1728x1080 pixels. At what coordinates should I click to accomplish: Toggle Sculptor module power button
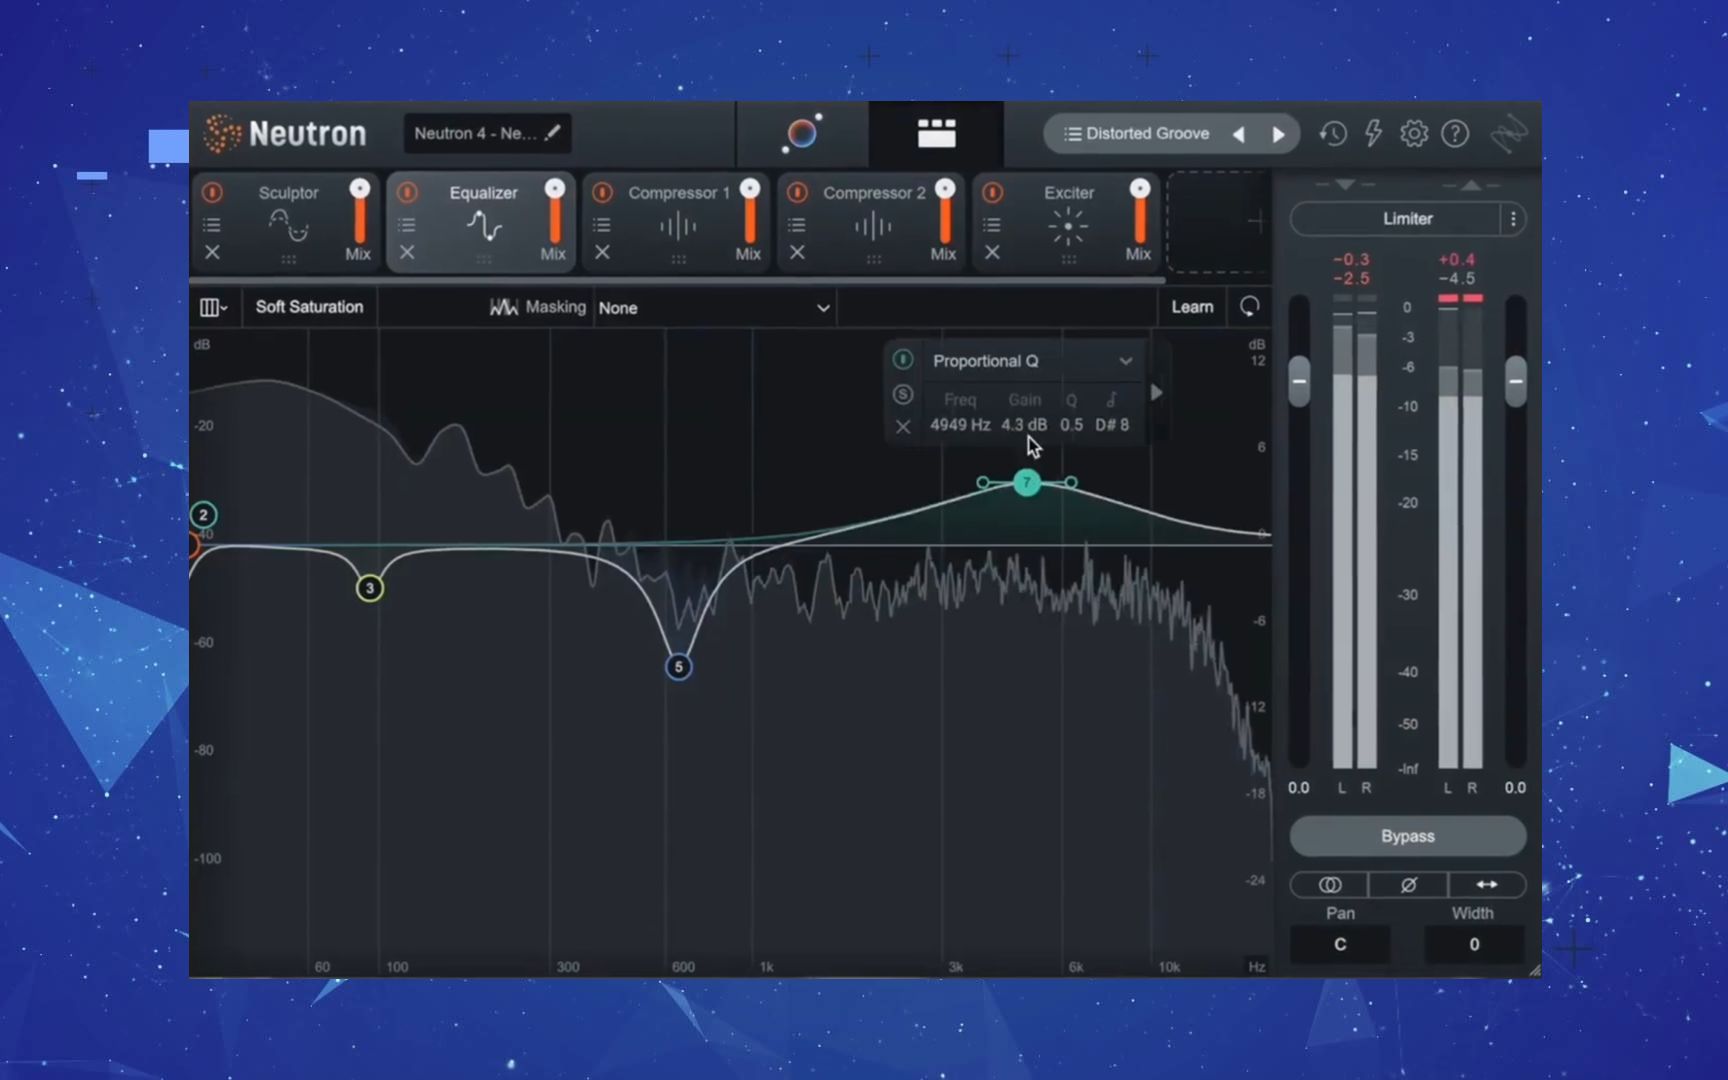click(212, 192)
